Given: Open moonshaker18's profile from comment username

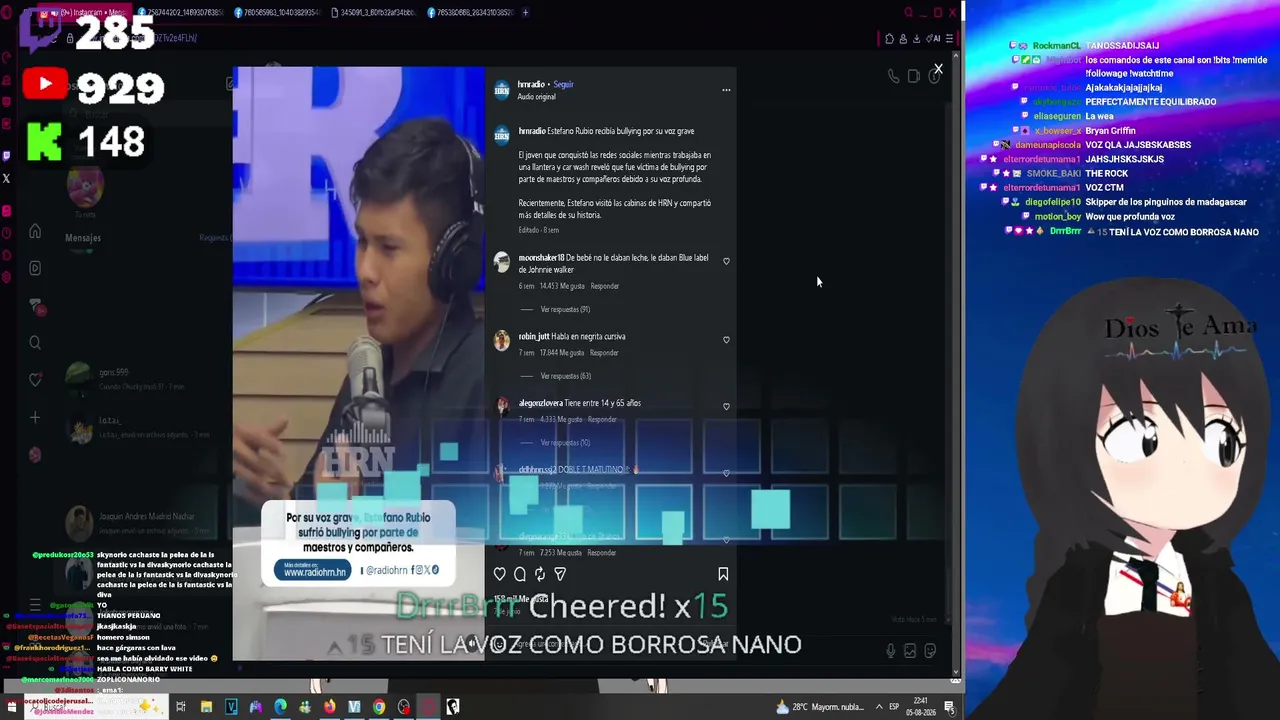Looking at the screenshot, I should tap(542, 258).
